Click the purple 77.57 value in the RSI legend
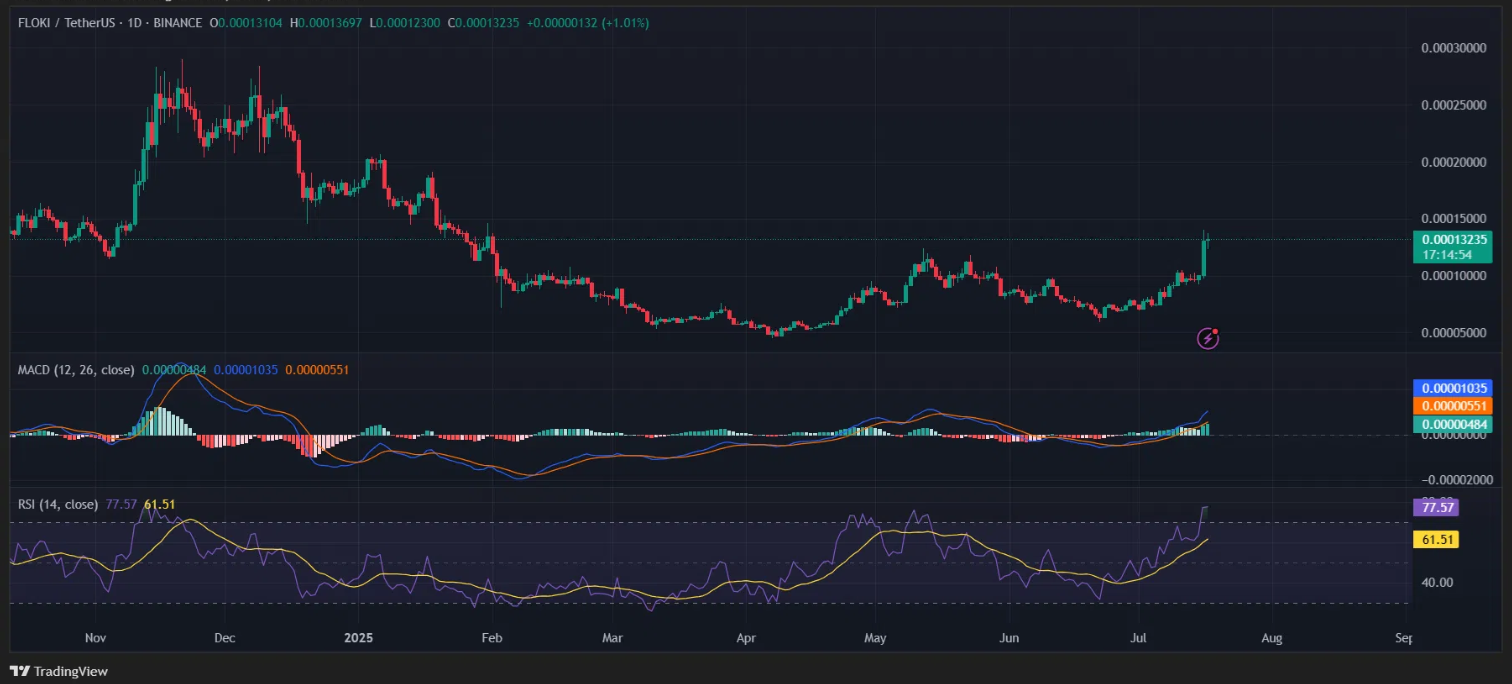This screenshot has width=1512, height=684. click(119, 504)
